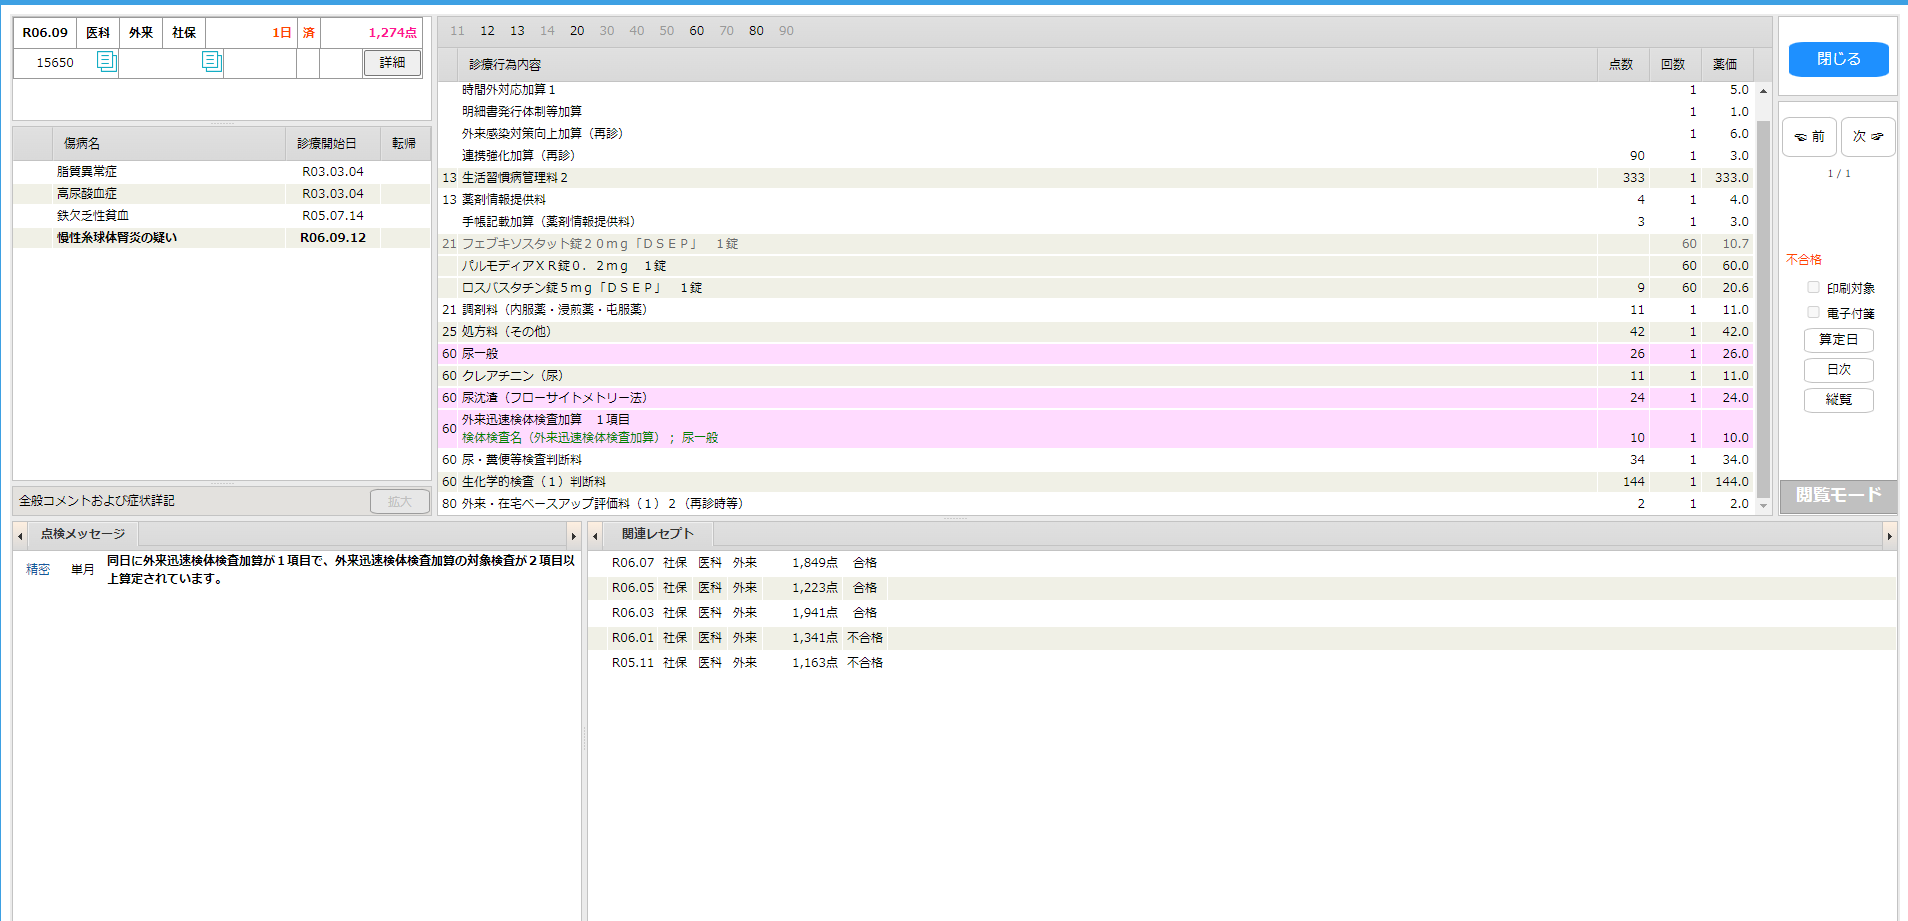Jump to category 12 tab

point(487,31)
